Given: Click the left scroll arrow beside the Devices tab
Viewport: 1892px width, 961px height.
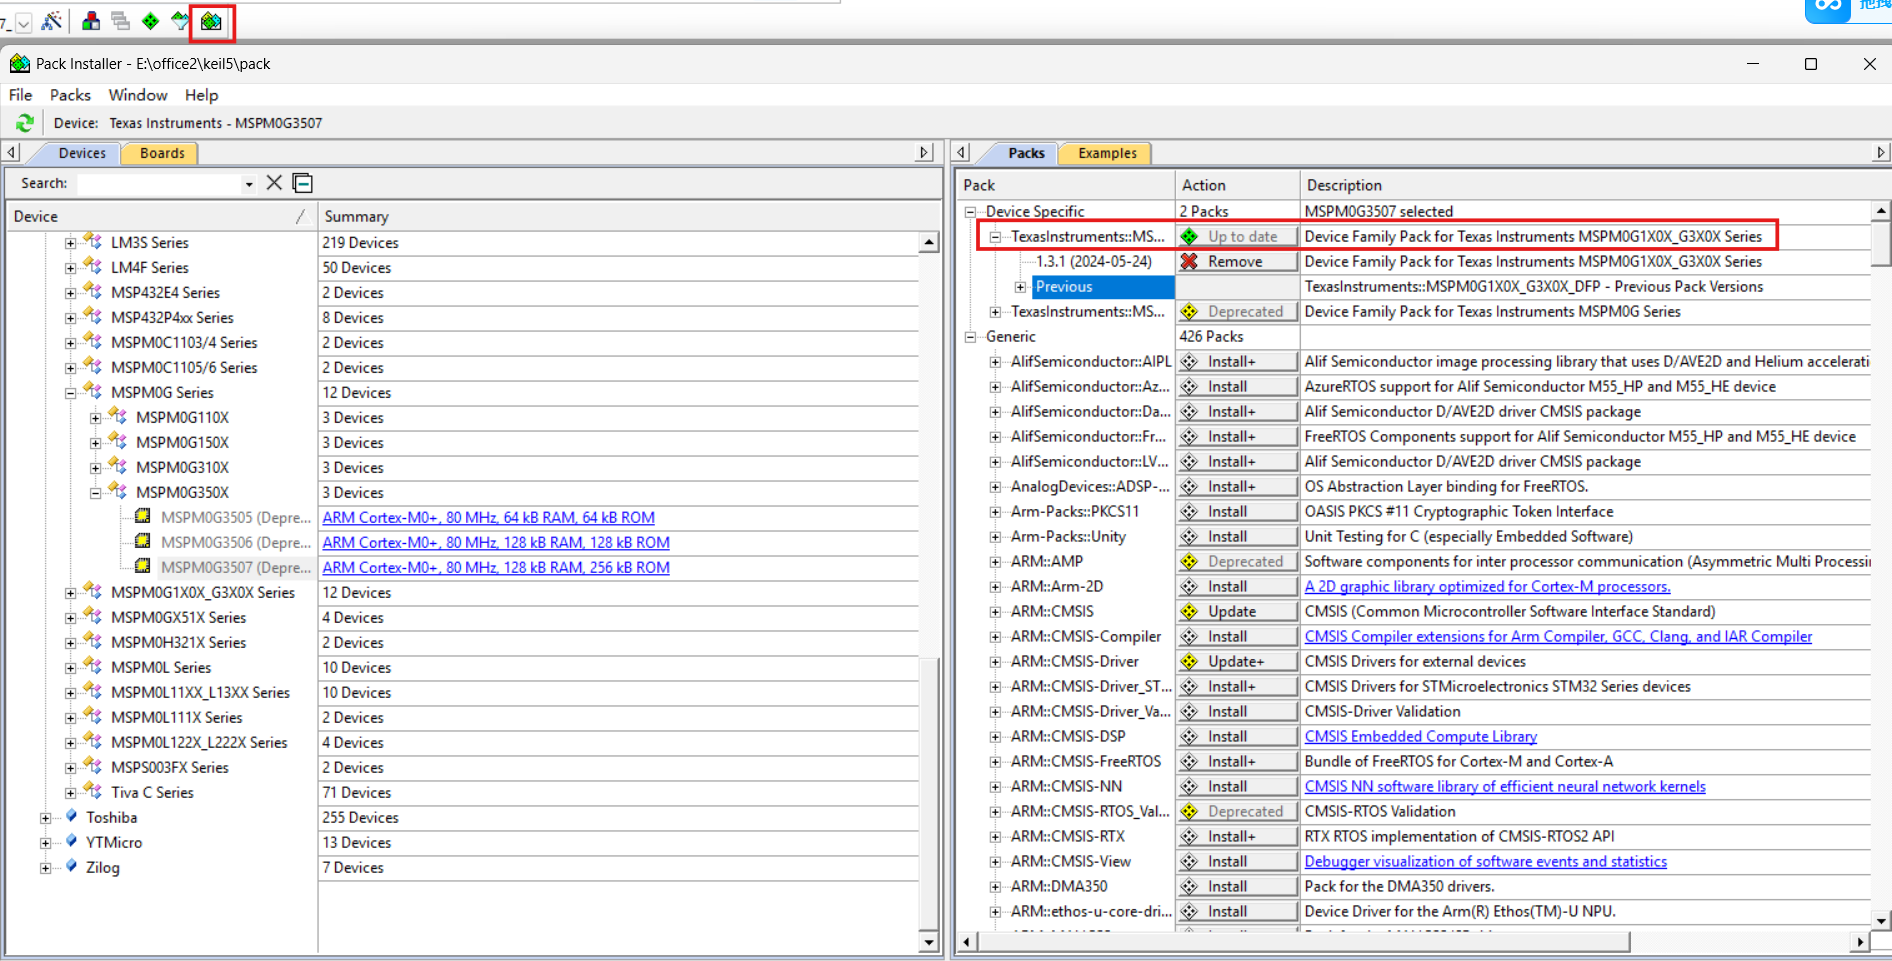Looking at the screenshot, I should pyautogui.click(x=10, y=152).
